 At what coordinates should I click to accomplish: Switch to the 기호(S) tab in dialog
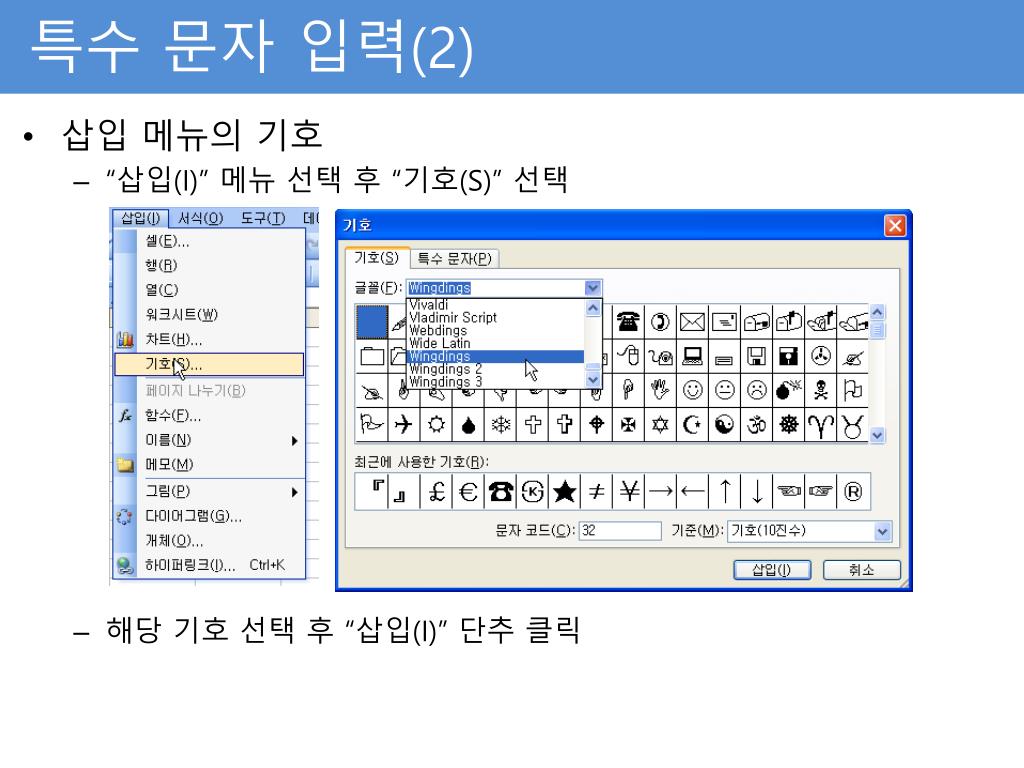click(377, 257)
